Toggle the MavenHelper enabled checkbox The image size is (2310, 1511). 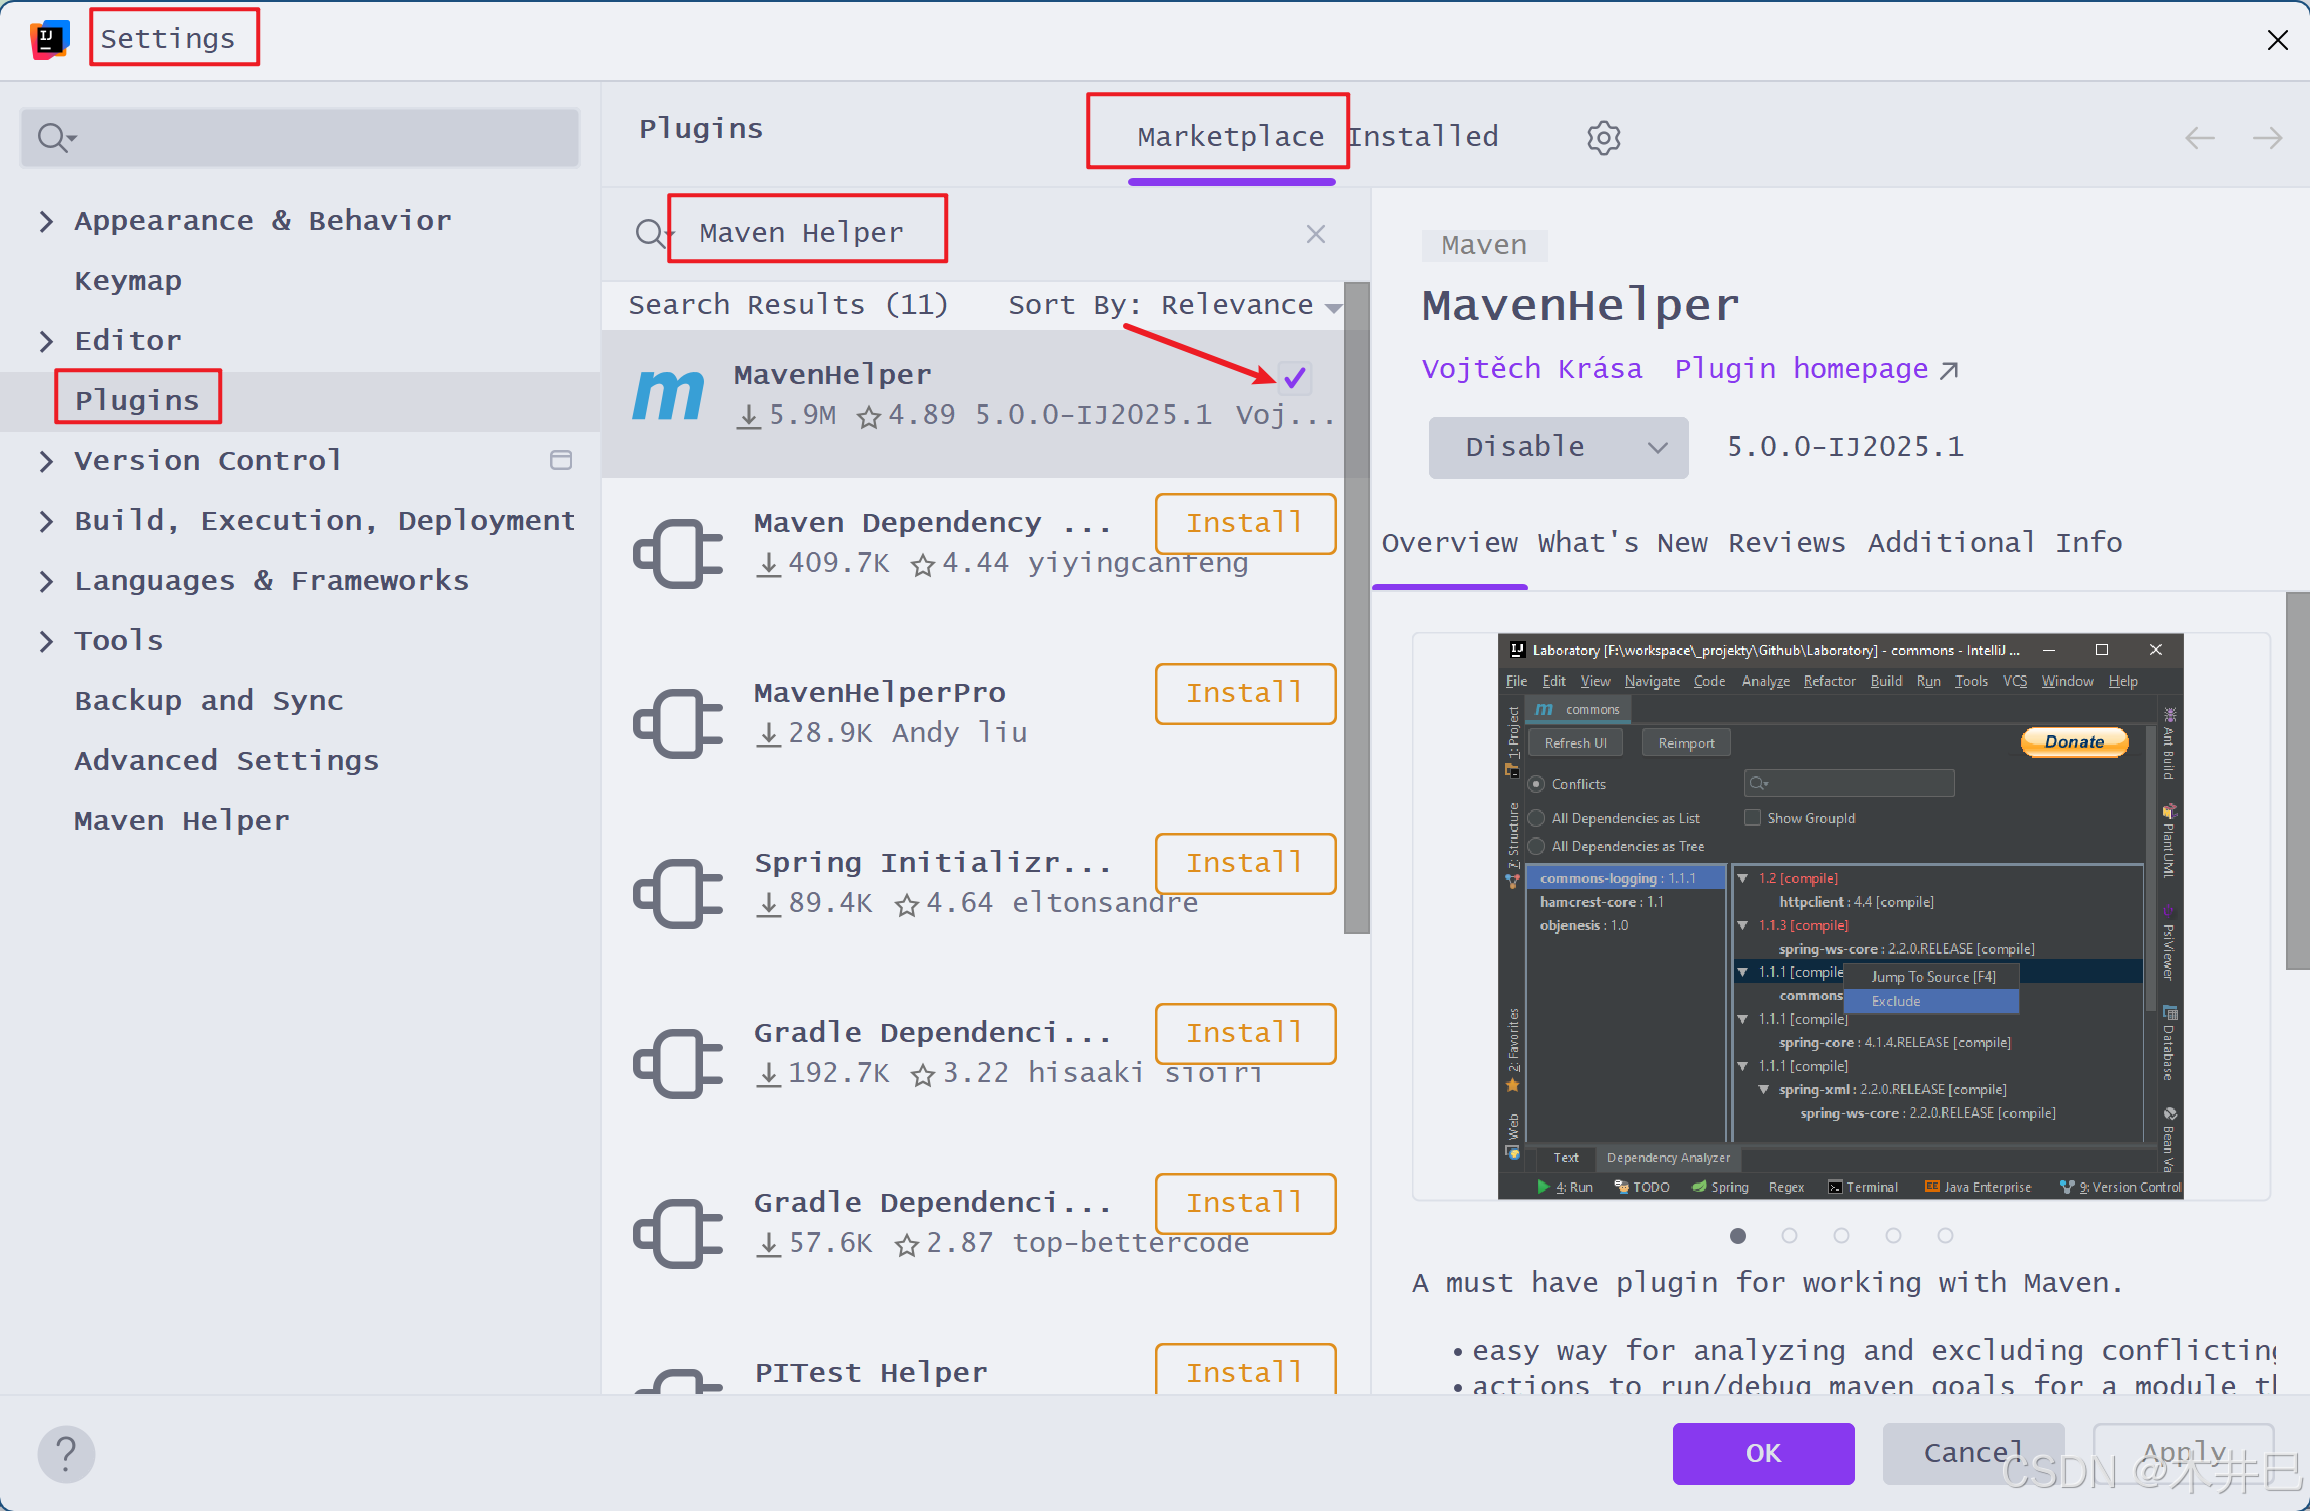(x=1295, y=378)
